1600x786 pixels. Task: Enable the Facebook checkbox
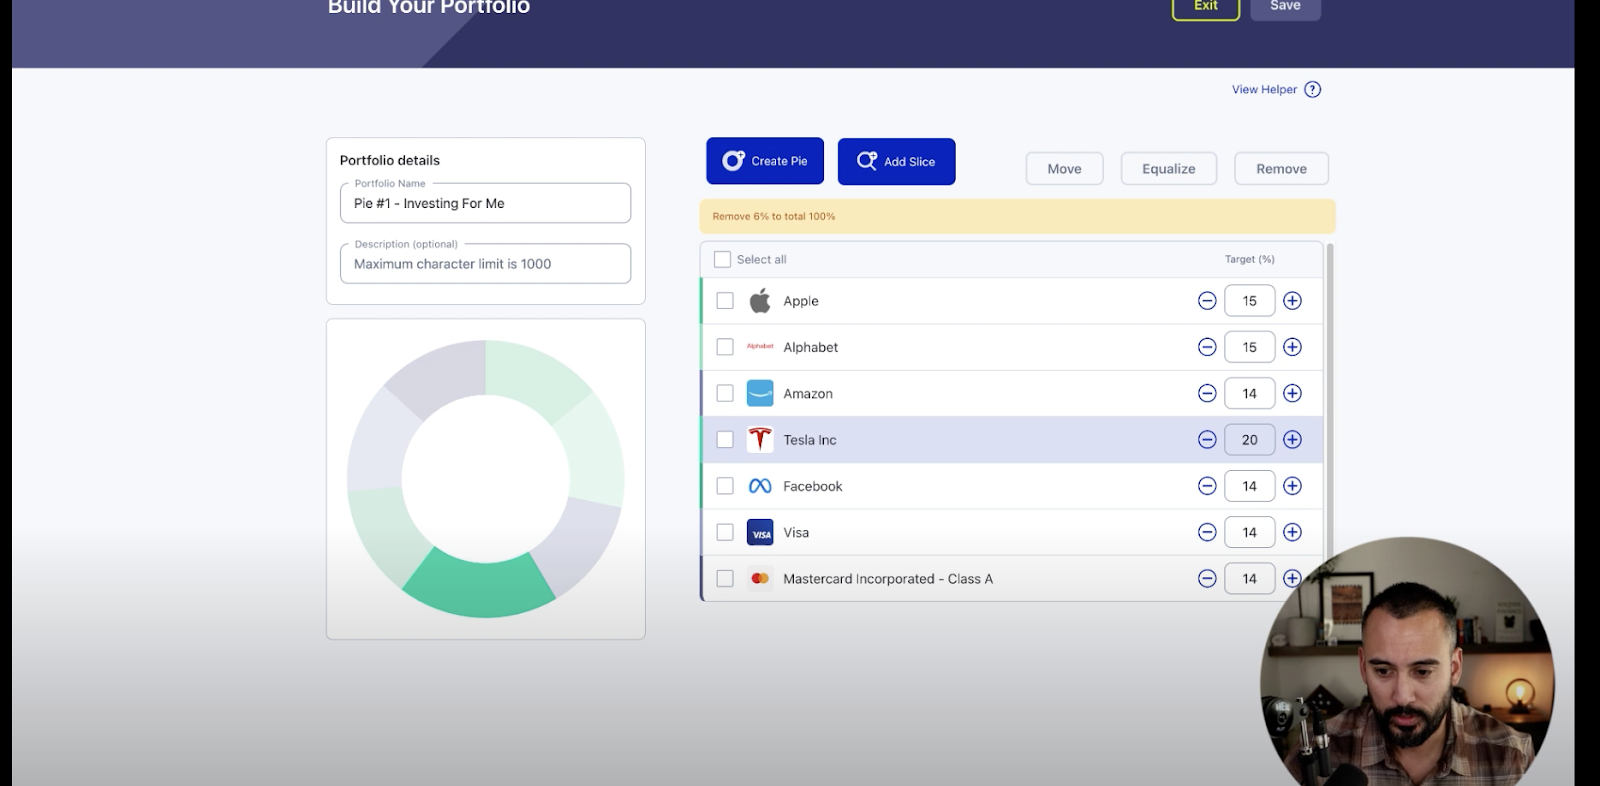coord(725,486)
